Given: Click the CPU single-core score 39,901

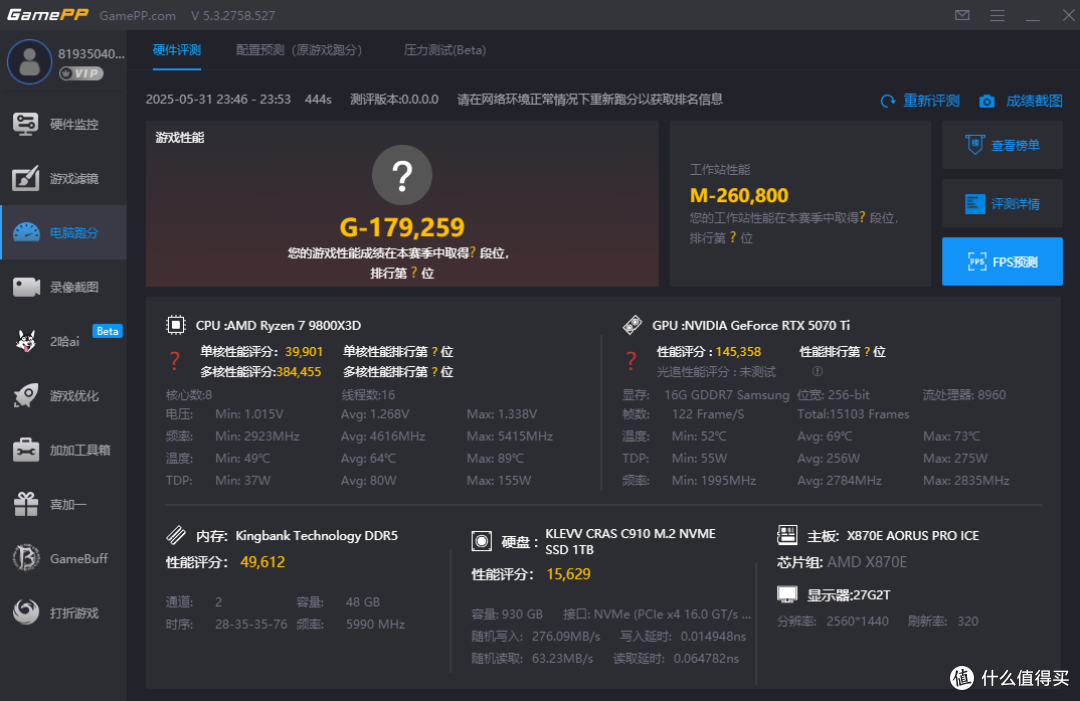Looking at the screenshot, I should [304, 351].
